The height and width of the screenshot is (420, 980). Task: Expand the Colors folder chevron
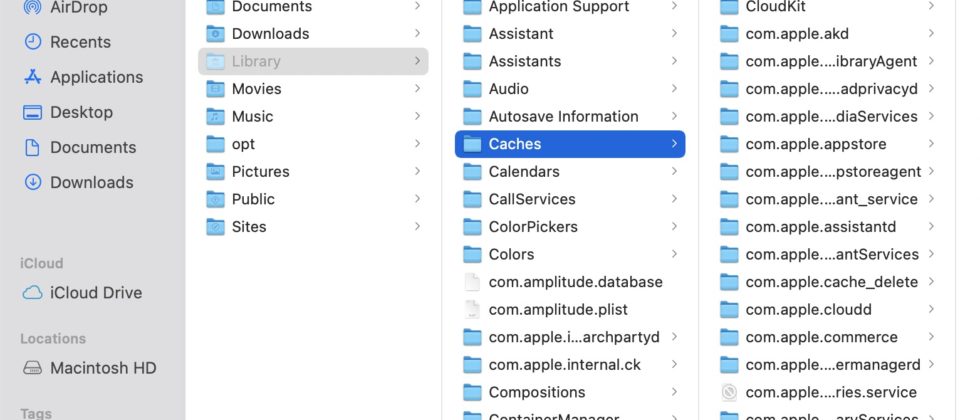point(675,254)
